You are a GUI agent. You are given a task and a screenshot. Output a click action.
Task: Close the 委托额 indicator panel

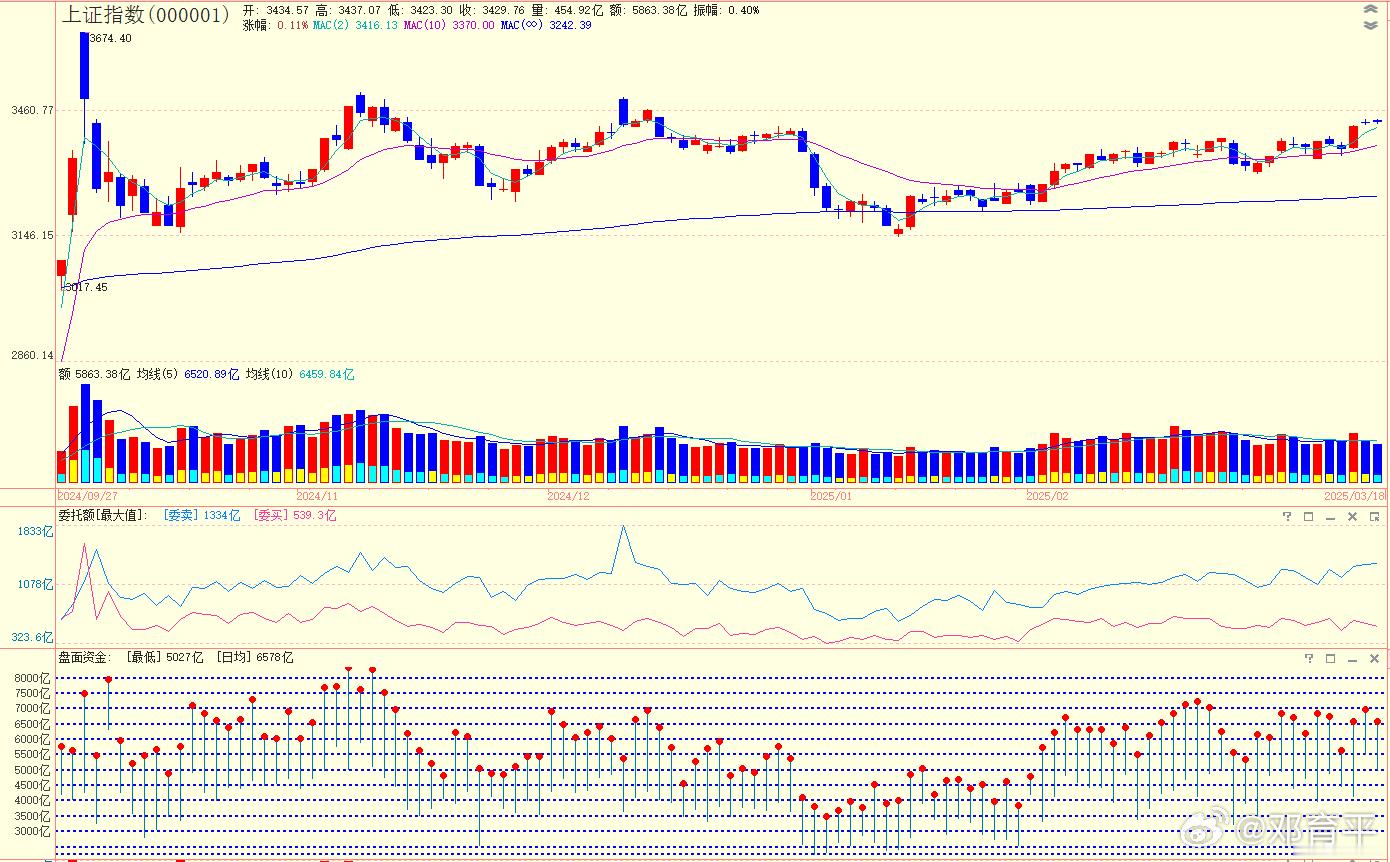coord(1352,517)
